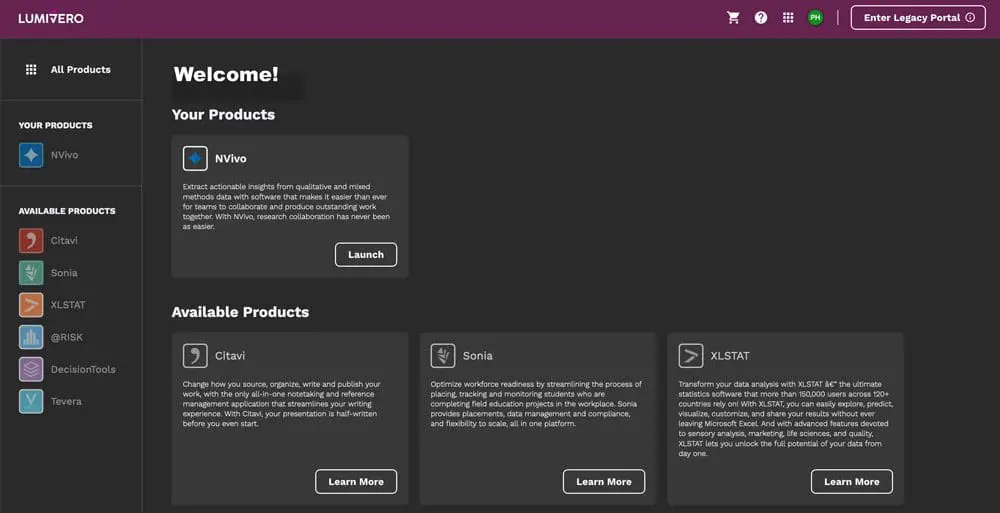
Task: Launch the NVivo product
Action: (365, 255)
